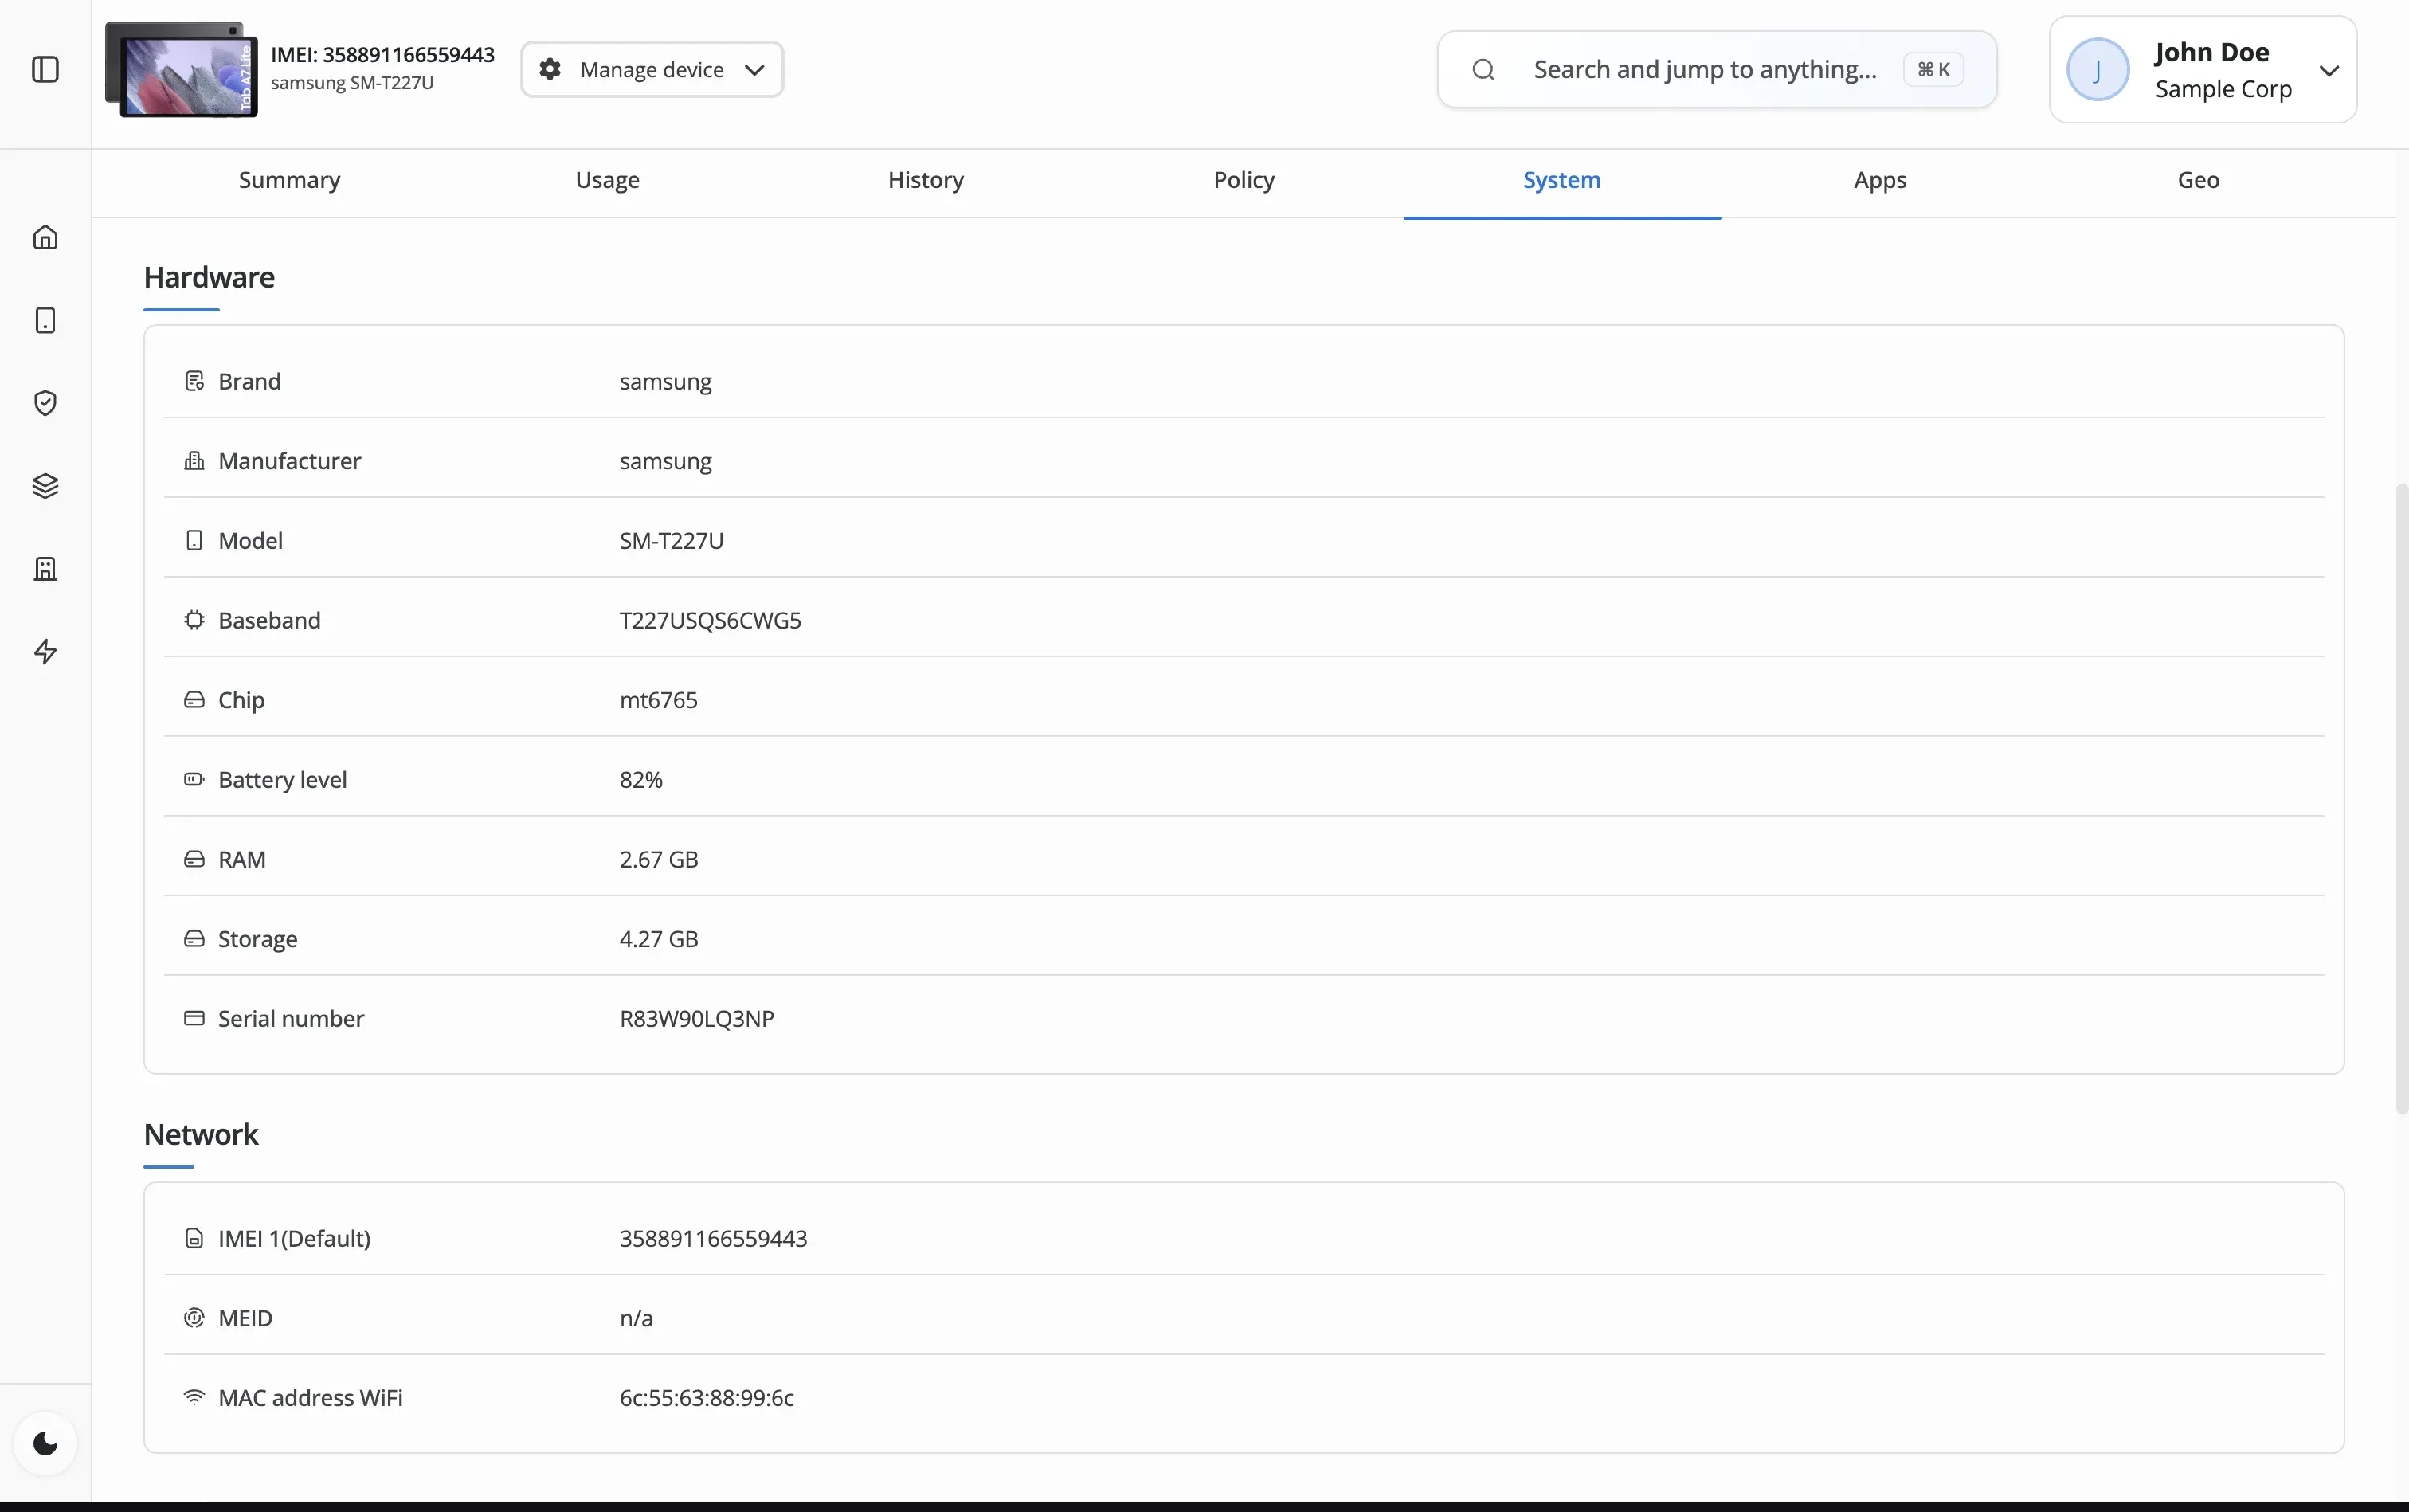Open the shield security icon in sidebar
Viewport: 2409px width, 1512px height.
click(45, 403)
